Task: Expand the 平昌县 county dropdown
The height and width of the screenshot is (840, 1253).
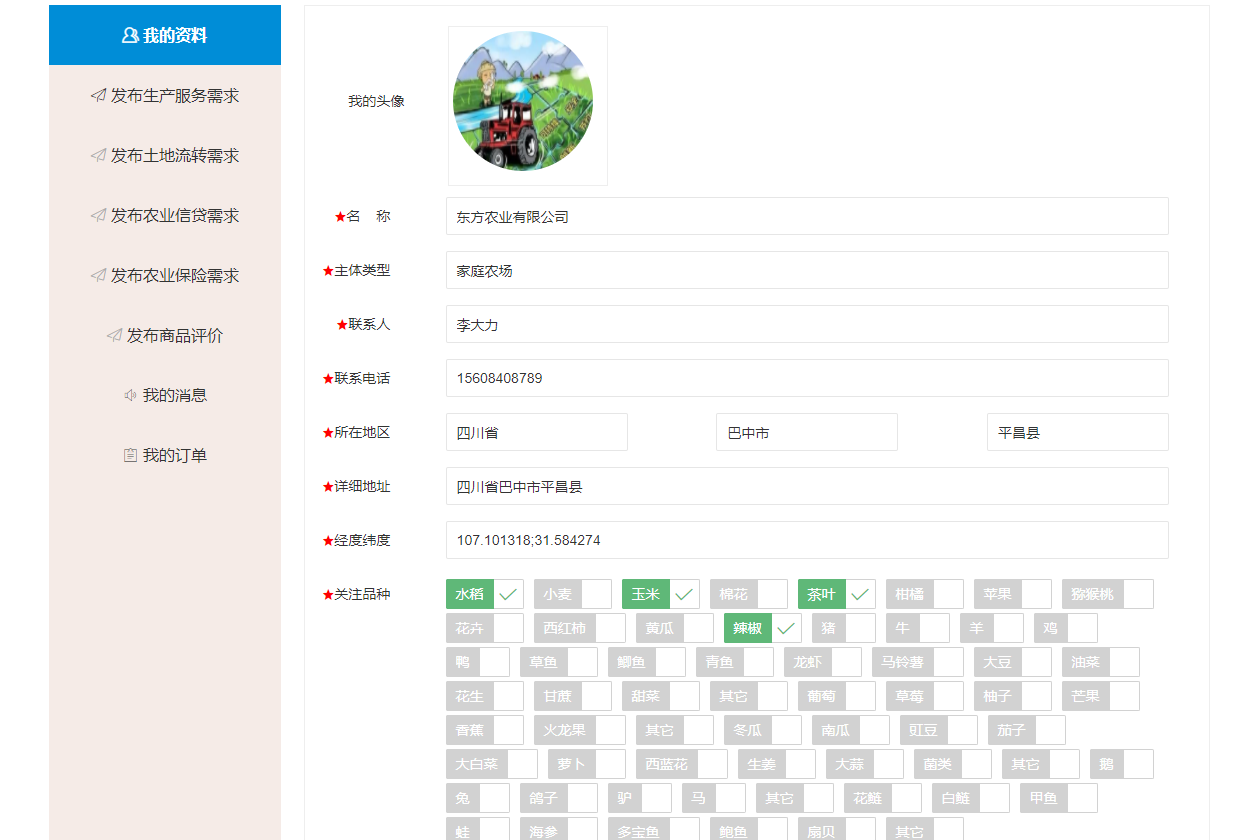Action: point(1077,432)
